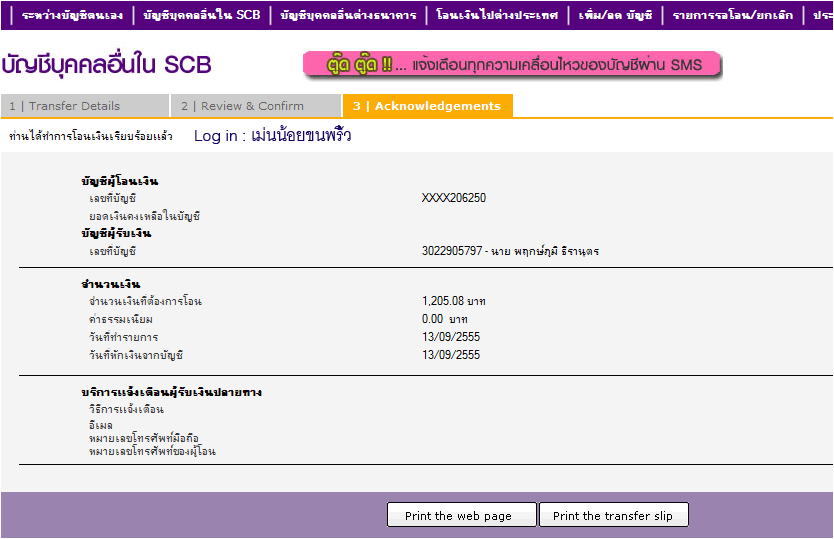834x539 pixels.
Task: Open บัญชีบุคคลอื่นใน SCB menu item
Action: tap(202, 15)
